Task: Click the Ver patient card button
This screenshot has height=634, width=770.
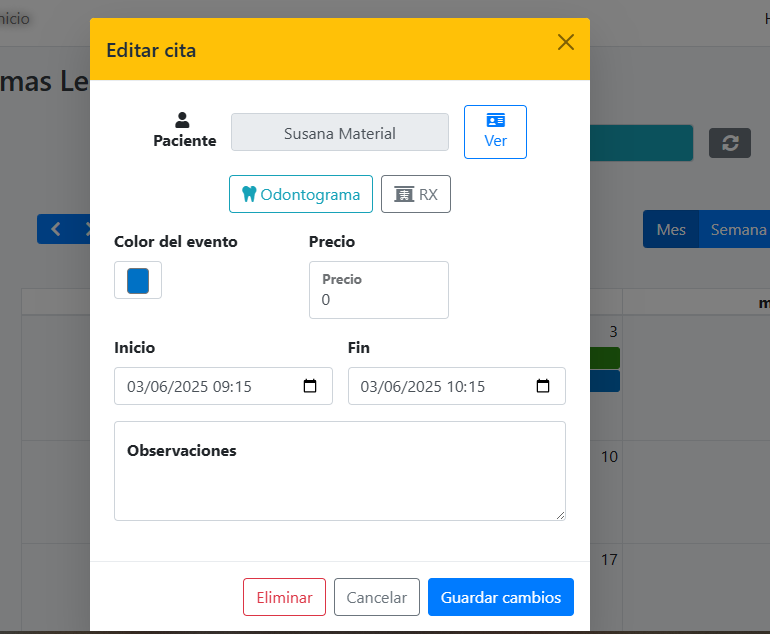Action: (495, 131)
